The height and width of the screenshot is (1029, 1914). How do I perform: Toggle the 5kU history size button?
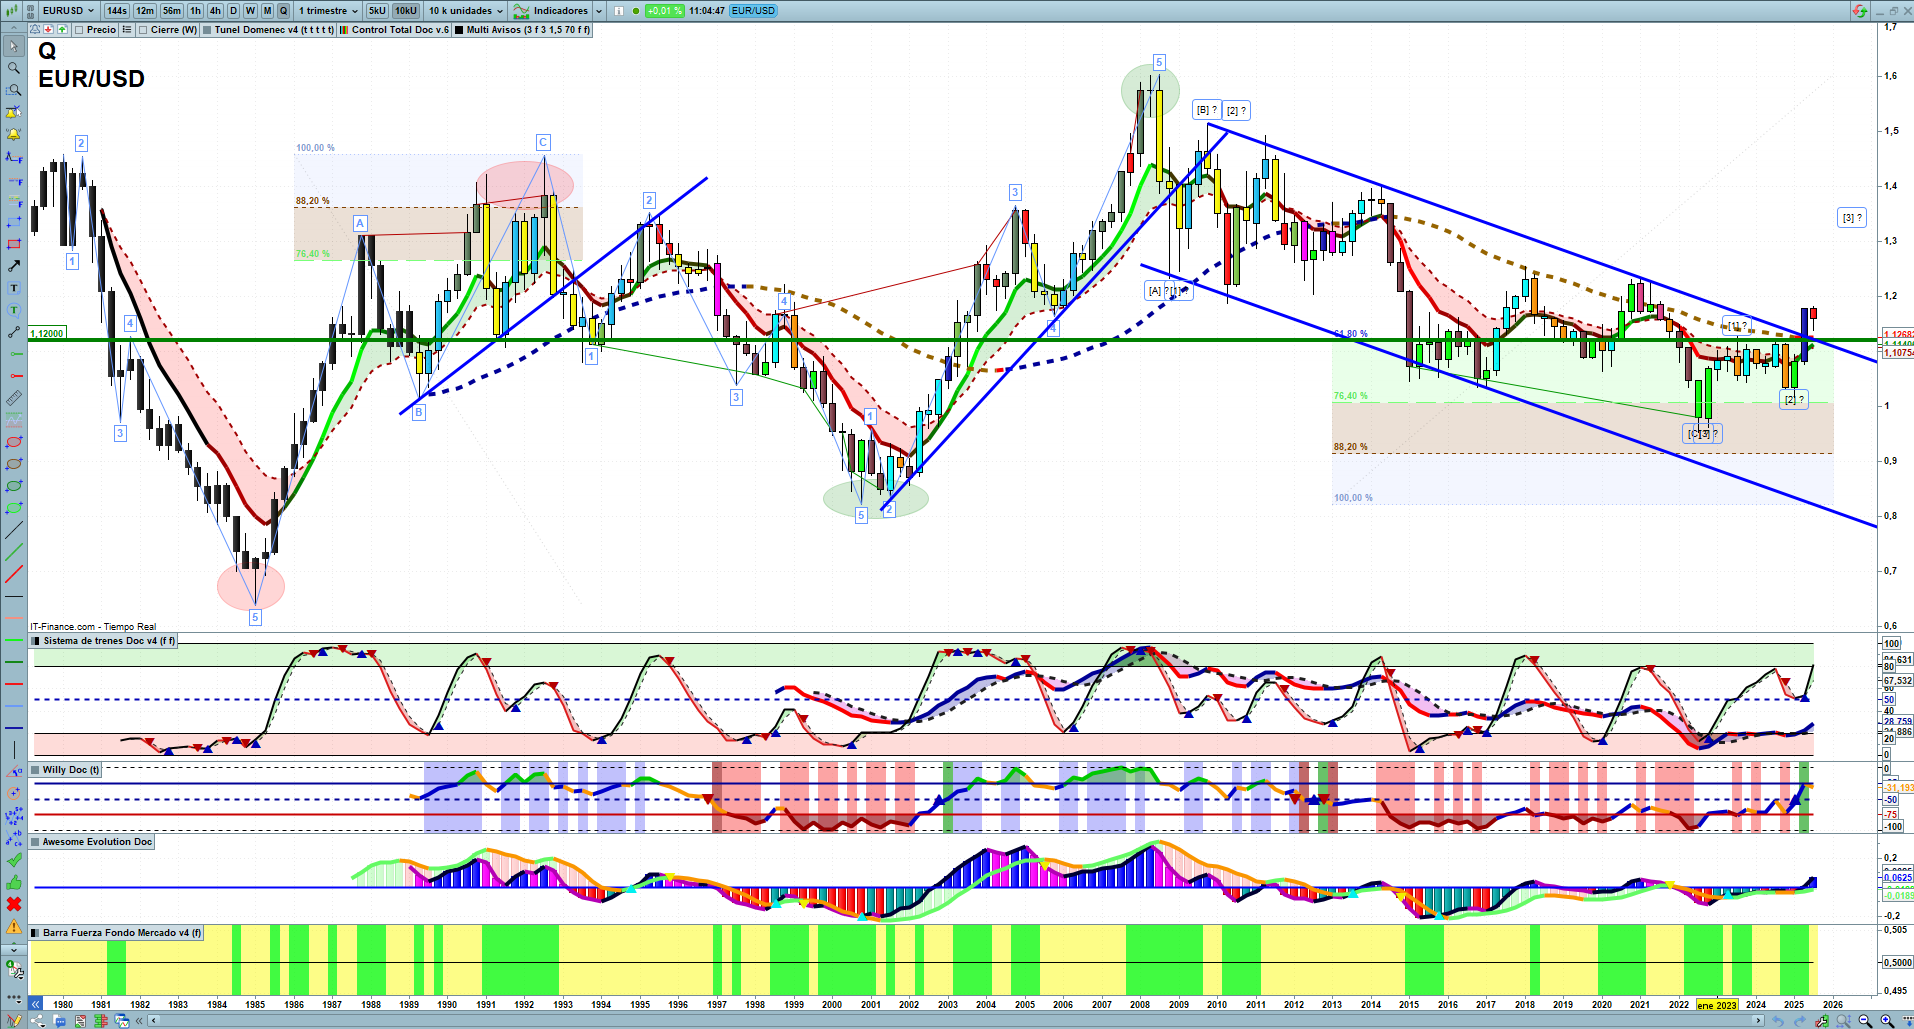coord(377,11)
